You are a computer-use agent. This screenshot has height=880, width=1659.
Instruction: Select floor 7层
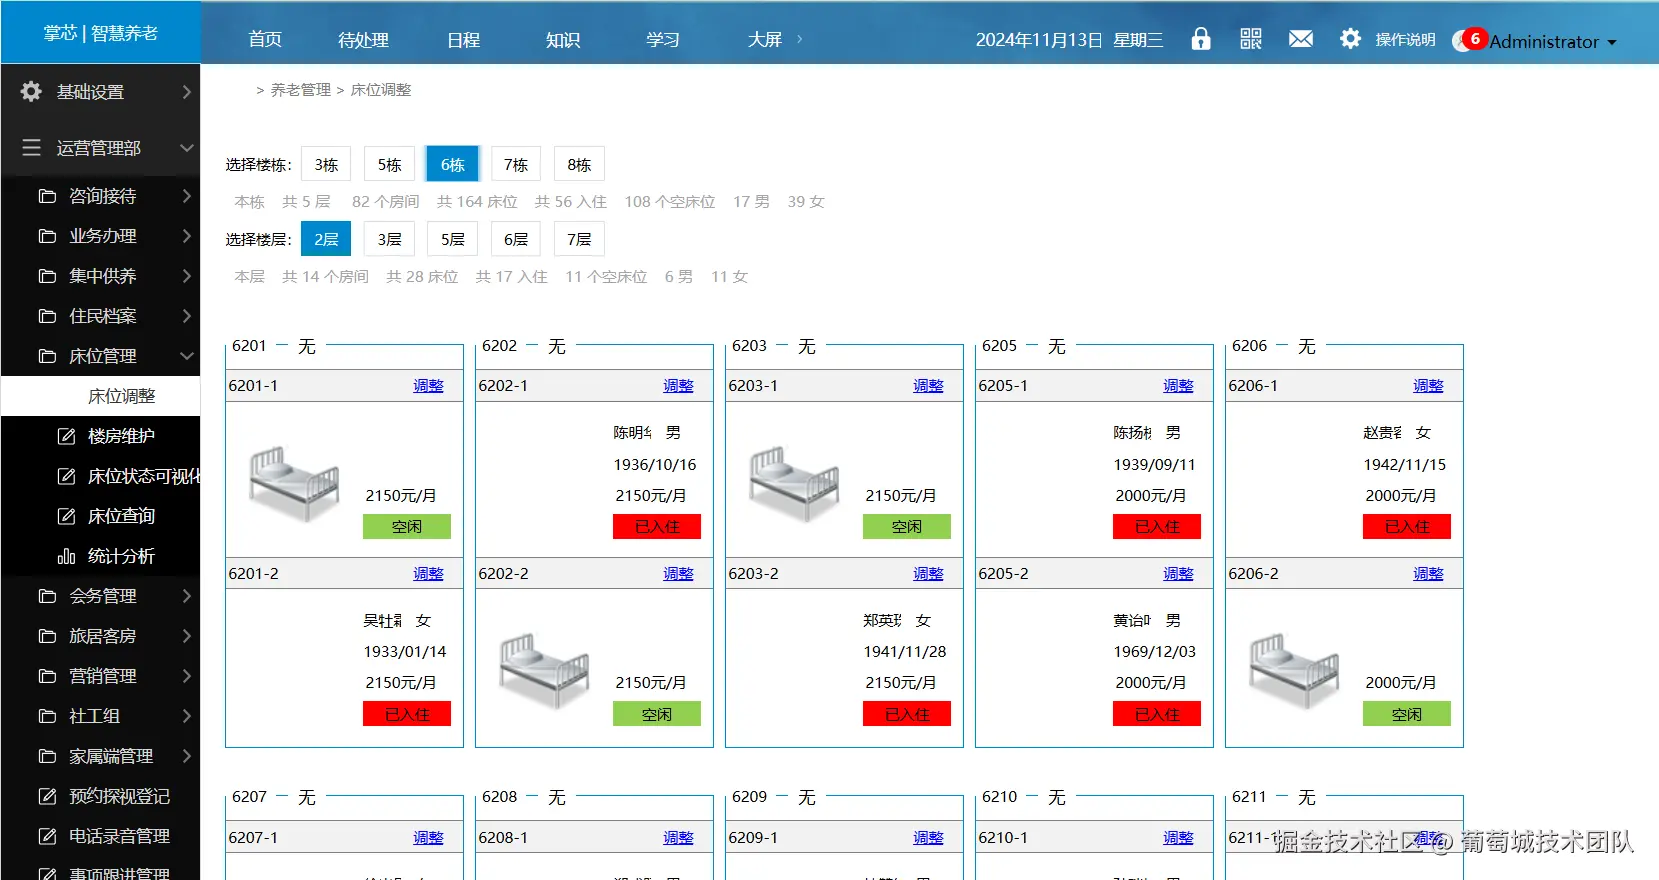pyautogui.click(x=579, y=239)
